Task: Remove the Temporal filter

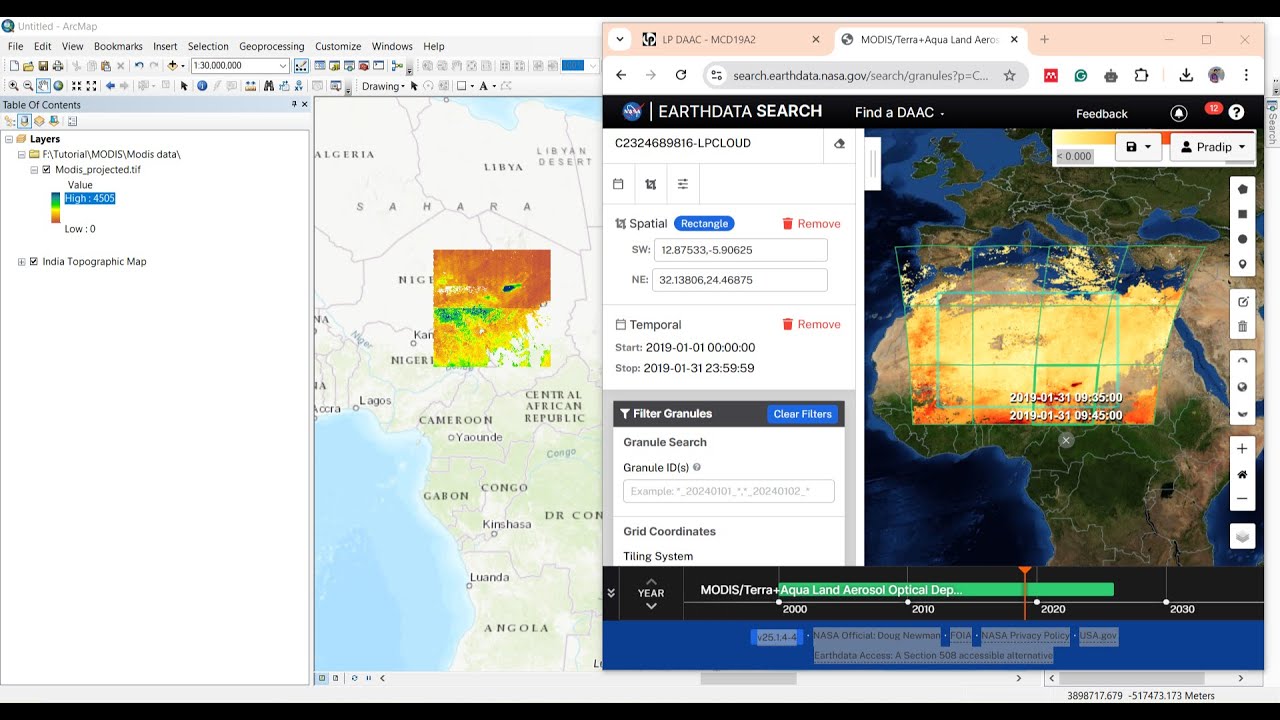Action: point(811,324)
